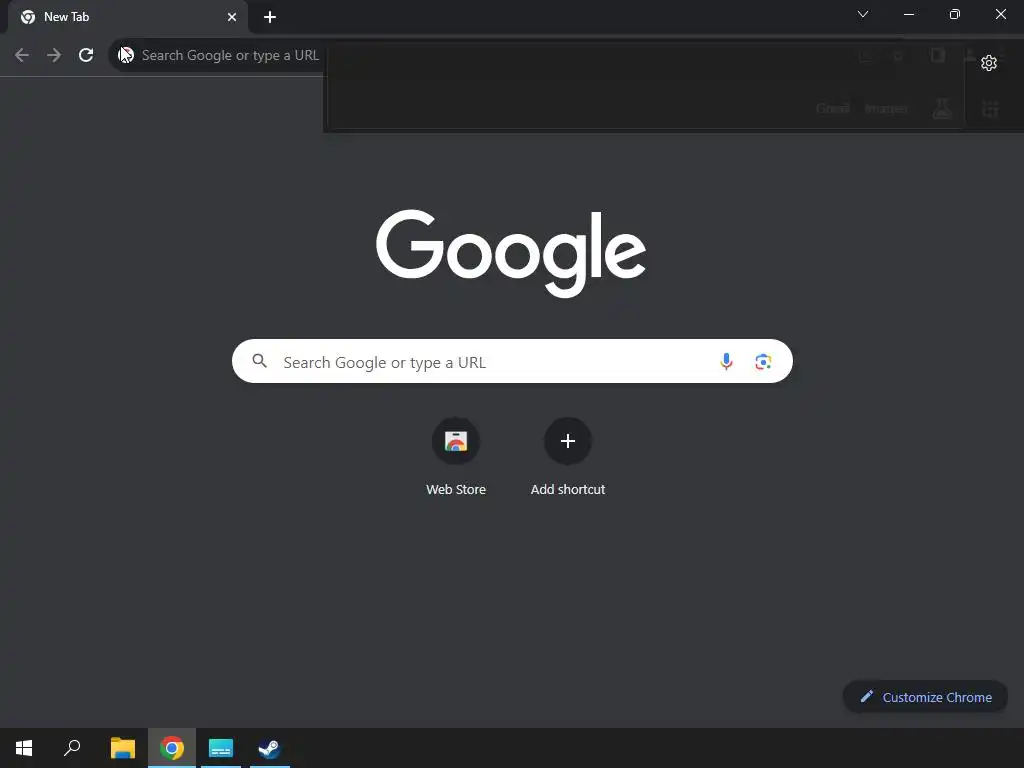Focus the address bar URL field
This screenshot has width=1024, height=768.
(230, 55)
